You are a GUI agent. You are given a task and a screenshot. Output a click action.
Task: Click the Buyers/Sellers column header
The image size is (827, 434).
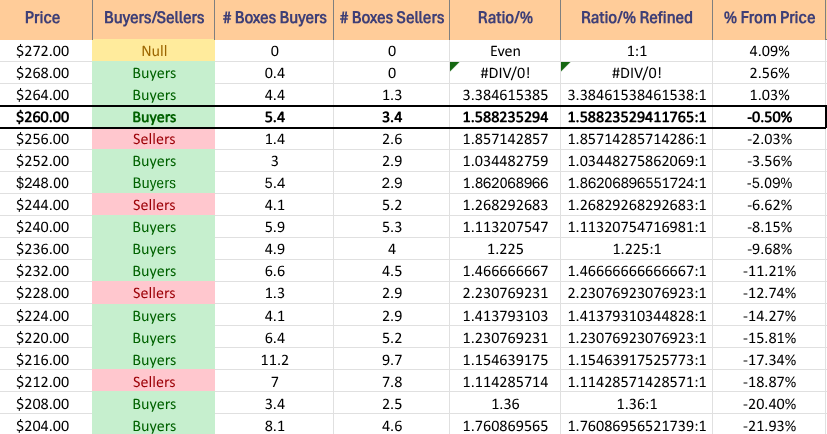coord(153,19)
